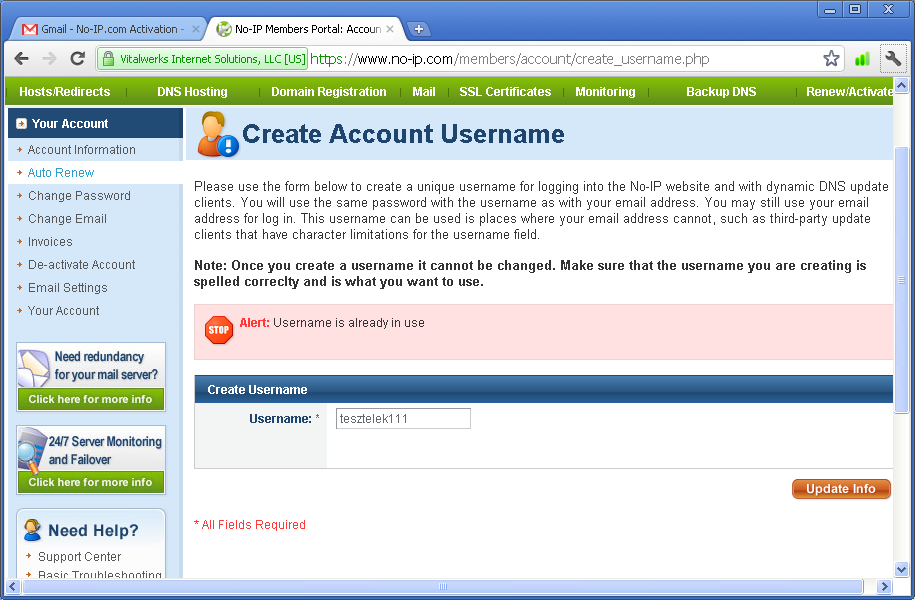Click the red STOP alert icon

(219, 330)
